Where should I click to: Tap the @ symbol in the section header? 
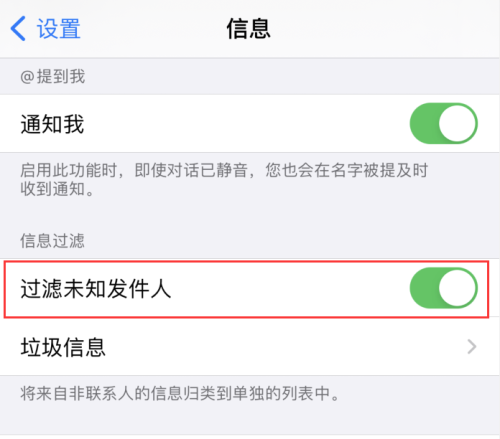tap(27, 77)
